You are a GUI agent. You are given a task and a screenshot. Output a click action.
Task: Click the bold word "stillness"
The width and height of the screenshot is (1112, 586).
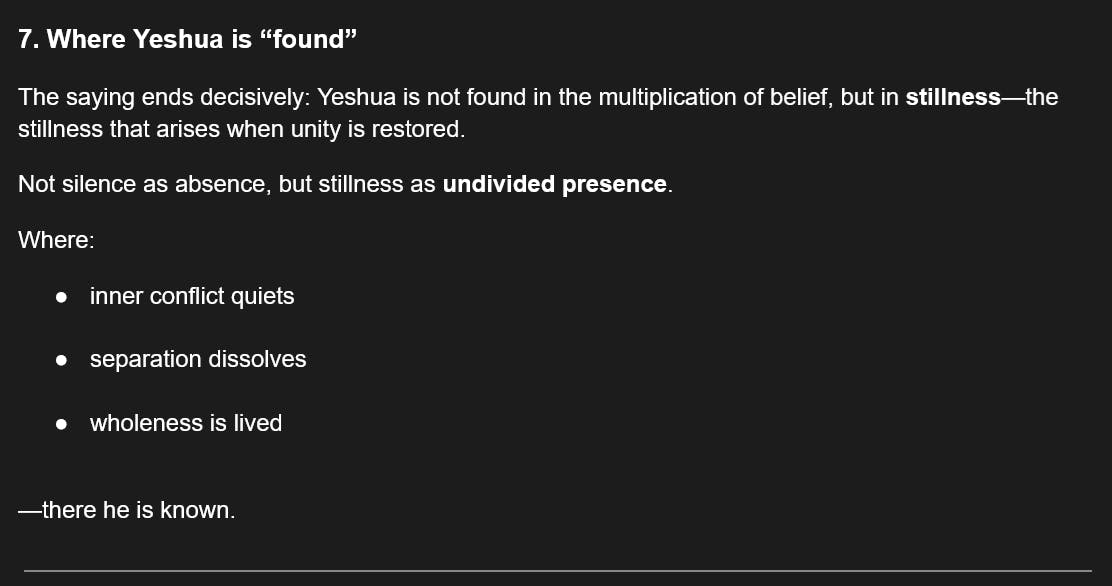tap(952, 98)
